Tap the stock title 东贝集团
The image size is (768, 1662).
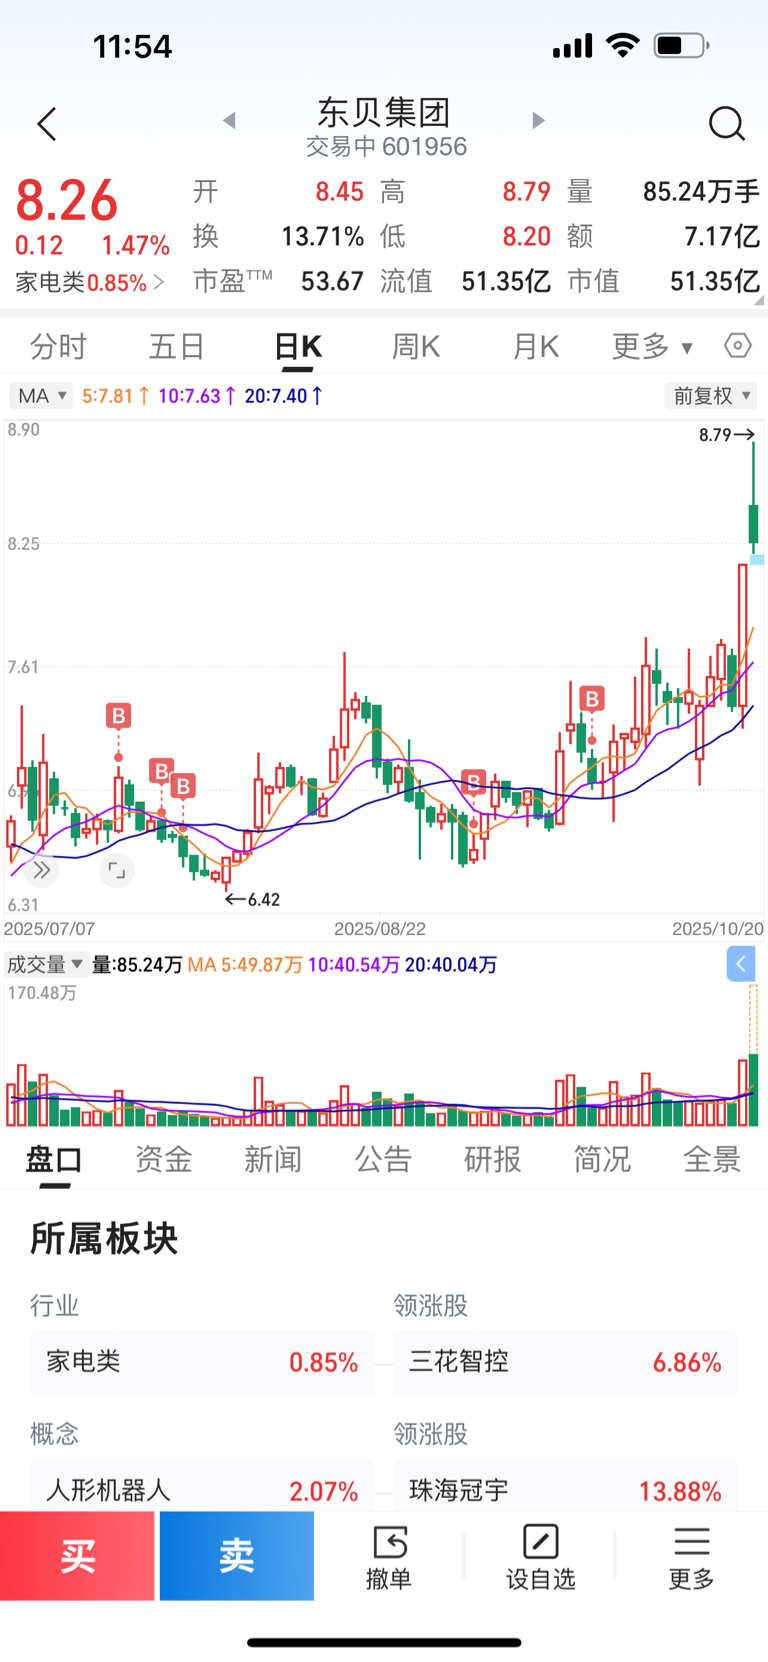[x=384, y=112]
